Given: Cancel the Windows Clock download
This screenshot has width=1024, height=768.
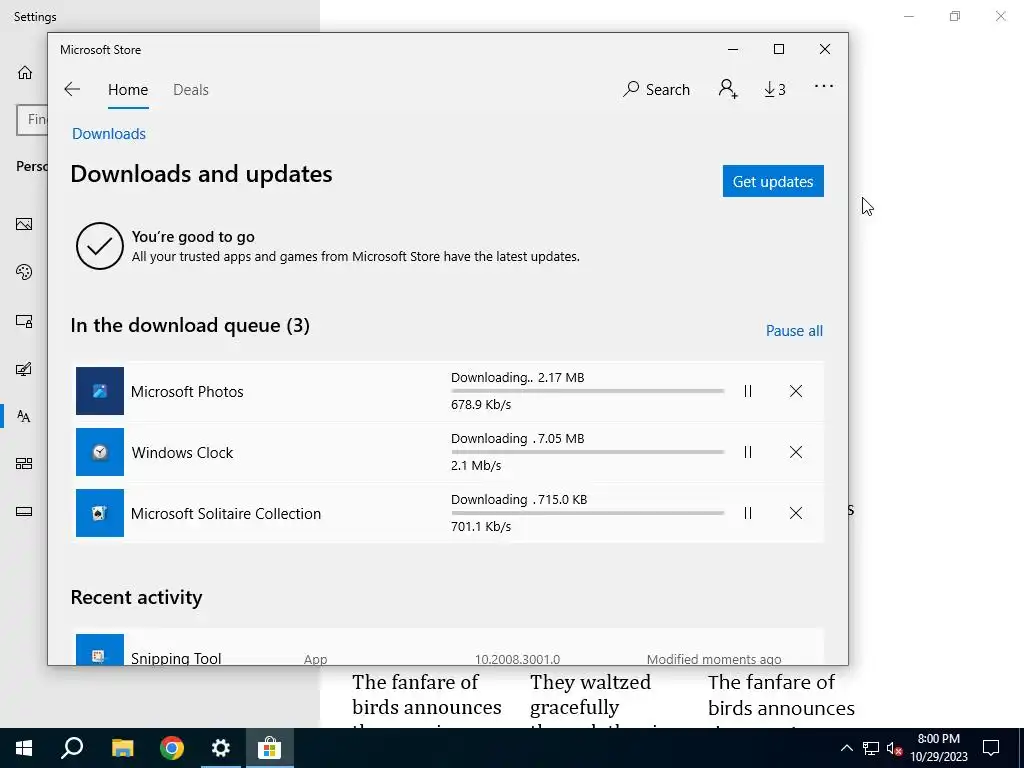Looking at the screenshot, I should 795,452.
